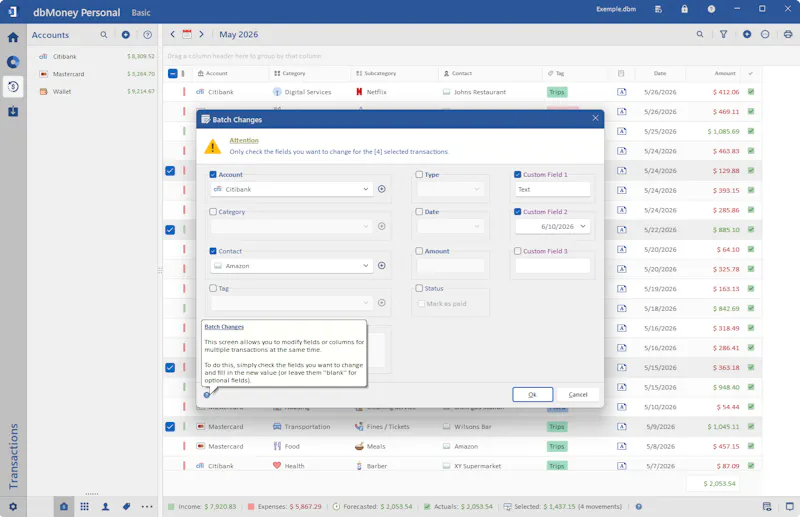Click the grid view icon in bottom tab bar
Image resolution: width=800 pixels, height=517 pixels.
[x=85, y=507]
